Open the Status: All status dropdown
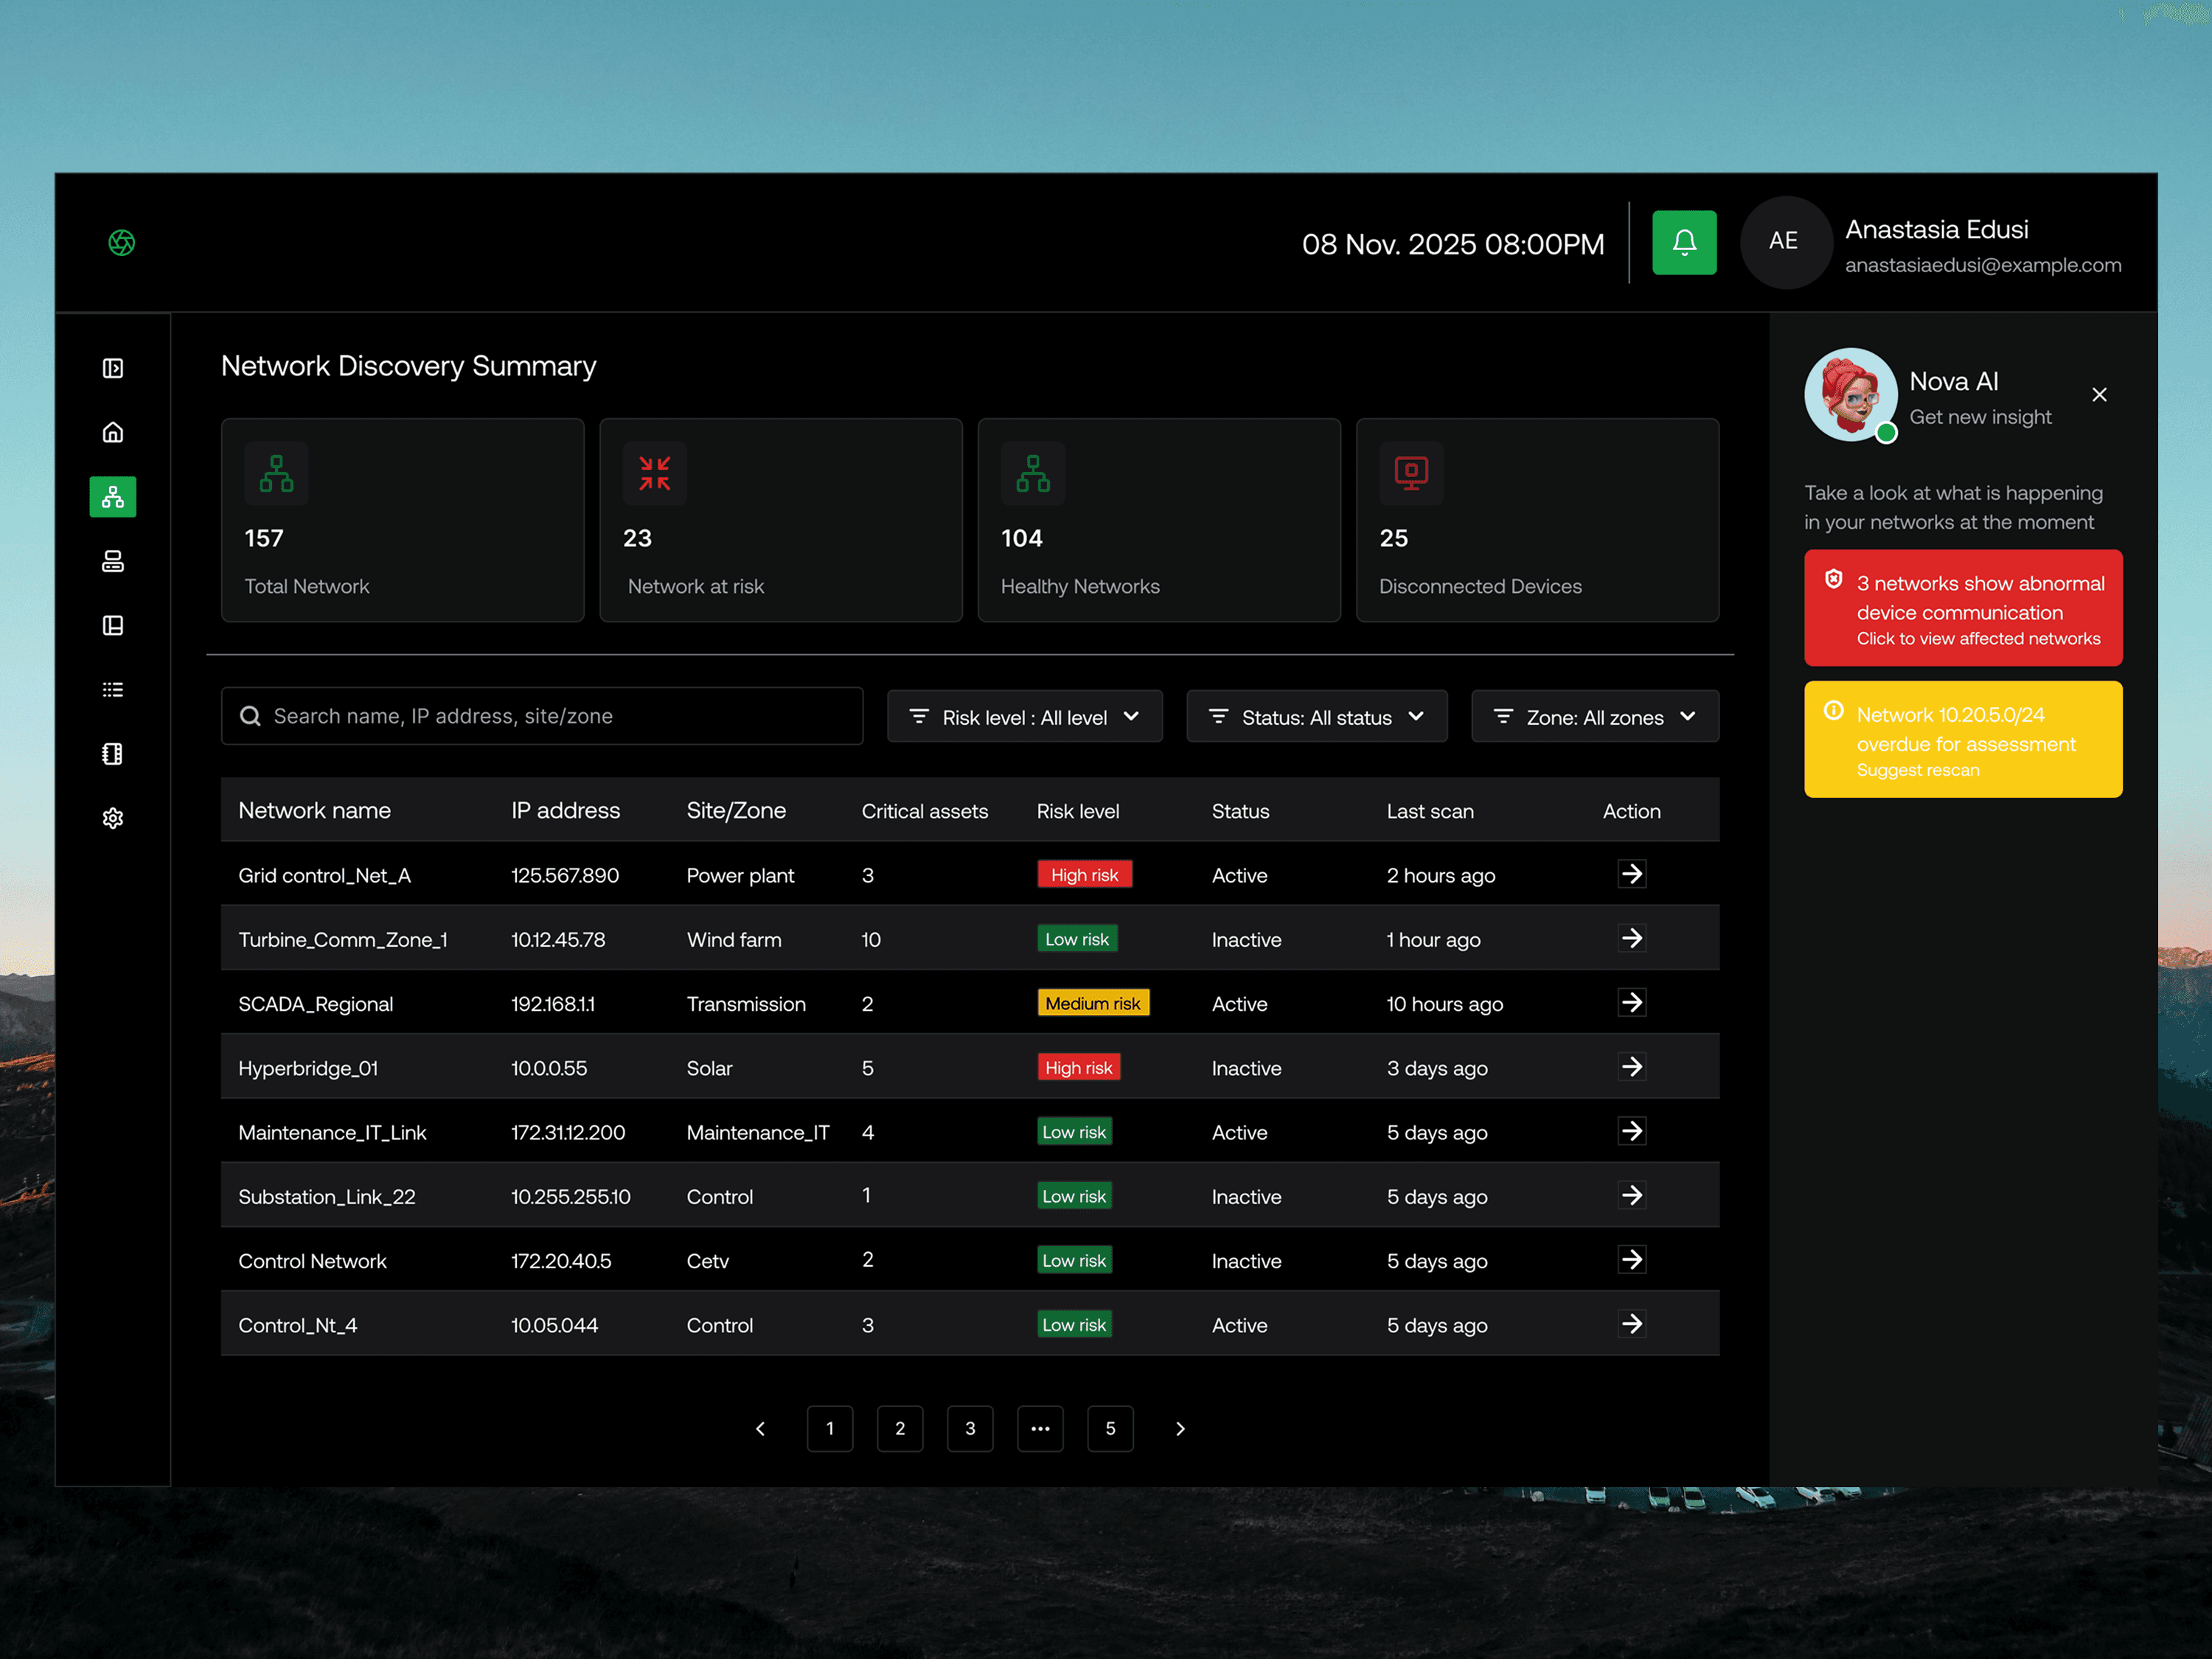 click(1316, 717)
